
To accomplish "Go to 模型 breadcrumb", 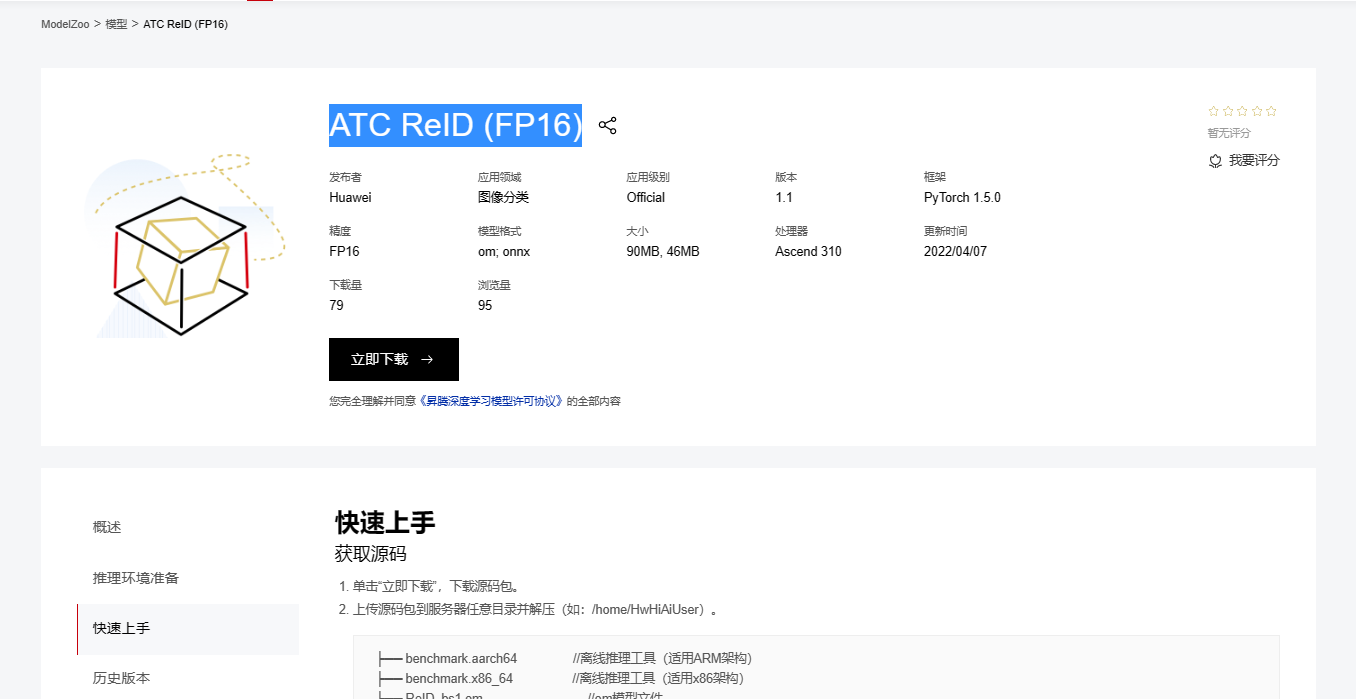I will pyautogui.click(x=116, y=23).
